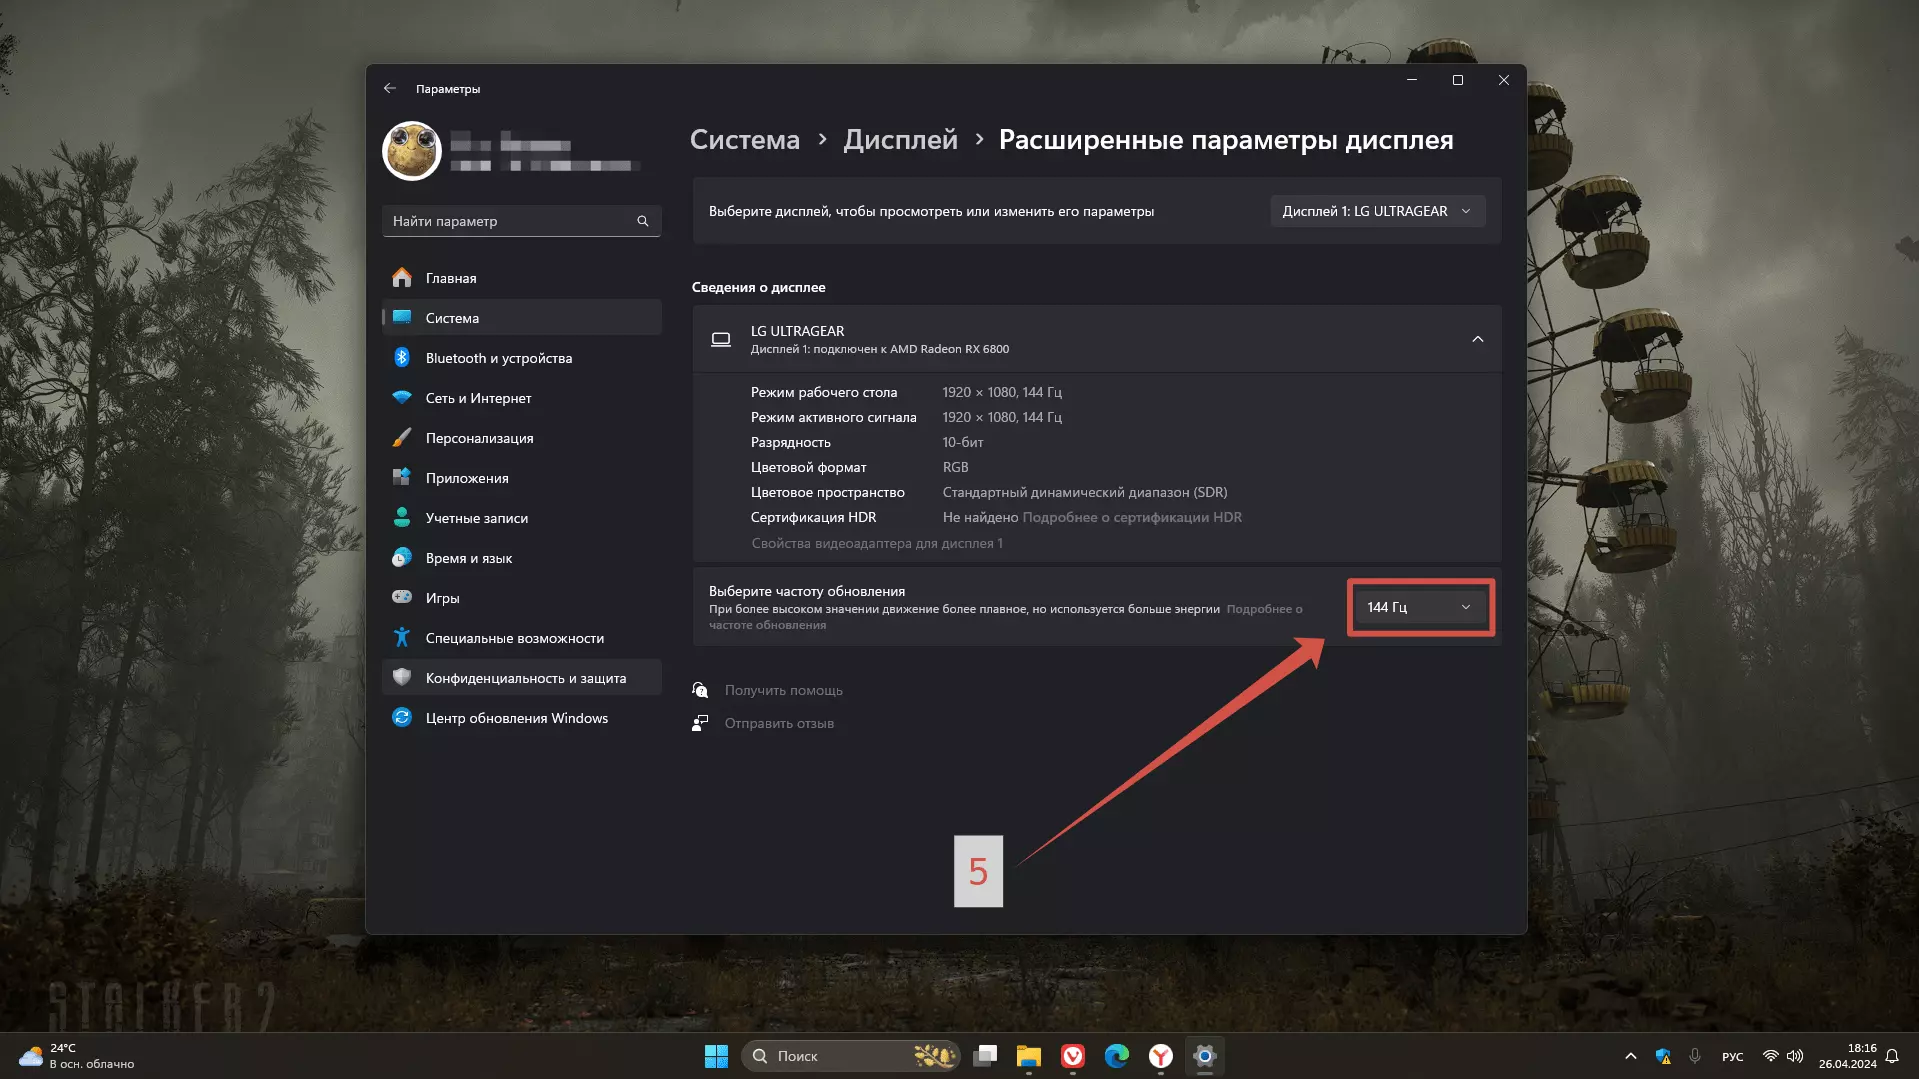Click the taskbar 'Поиск' search box
This screenshot has height=1079, width=1919.
click(850, 1056)
